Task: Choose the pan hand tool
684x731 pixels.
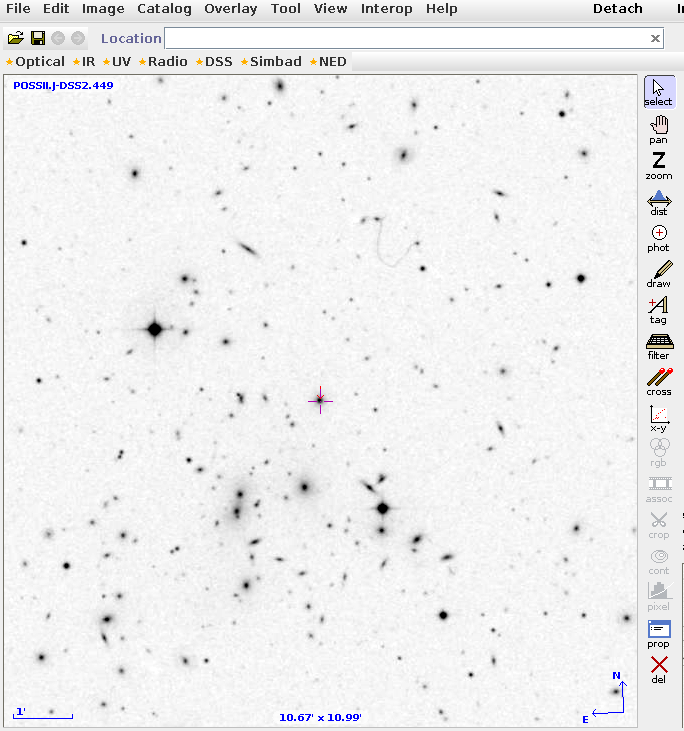Action: pyautogui.click(x=658, y=128)
